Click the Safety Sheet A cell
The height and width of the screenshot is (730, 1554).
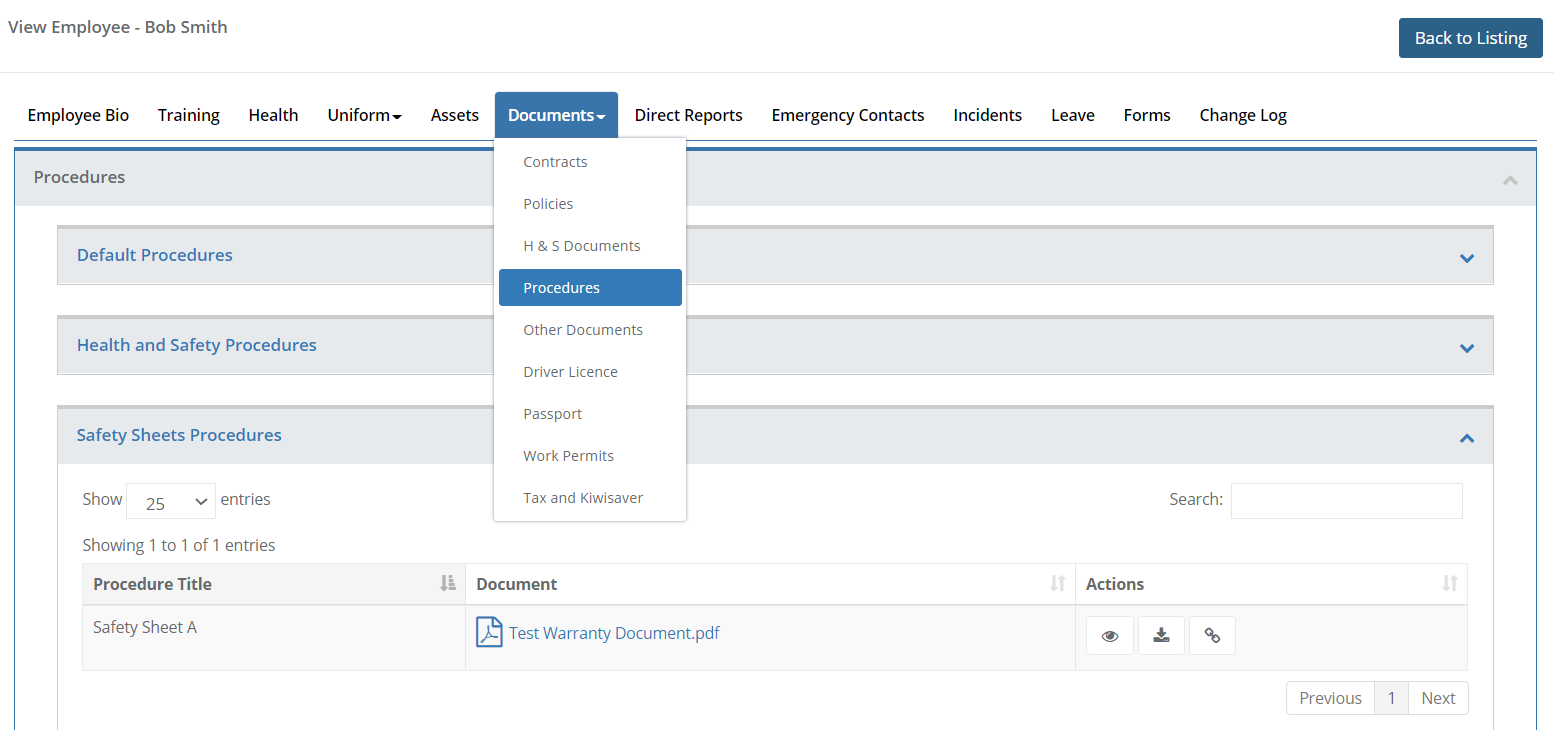273,638
